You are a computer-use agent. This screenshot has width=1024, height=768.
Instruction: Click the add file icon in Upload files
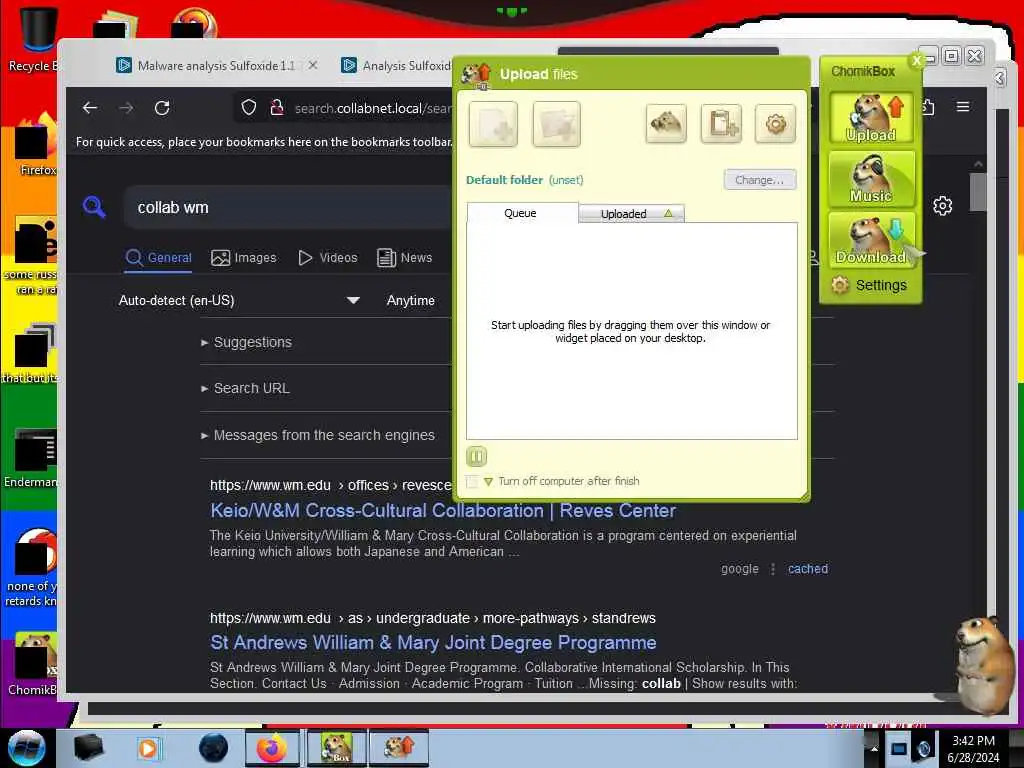[x=493, y=123]
